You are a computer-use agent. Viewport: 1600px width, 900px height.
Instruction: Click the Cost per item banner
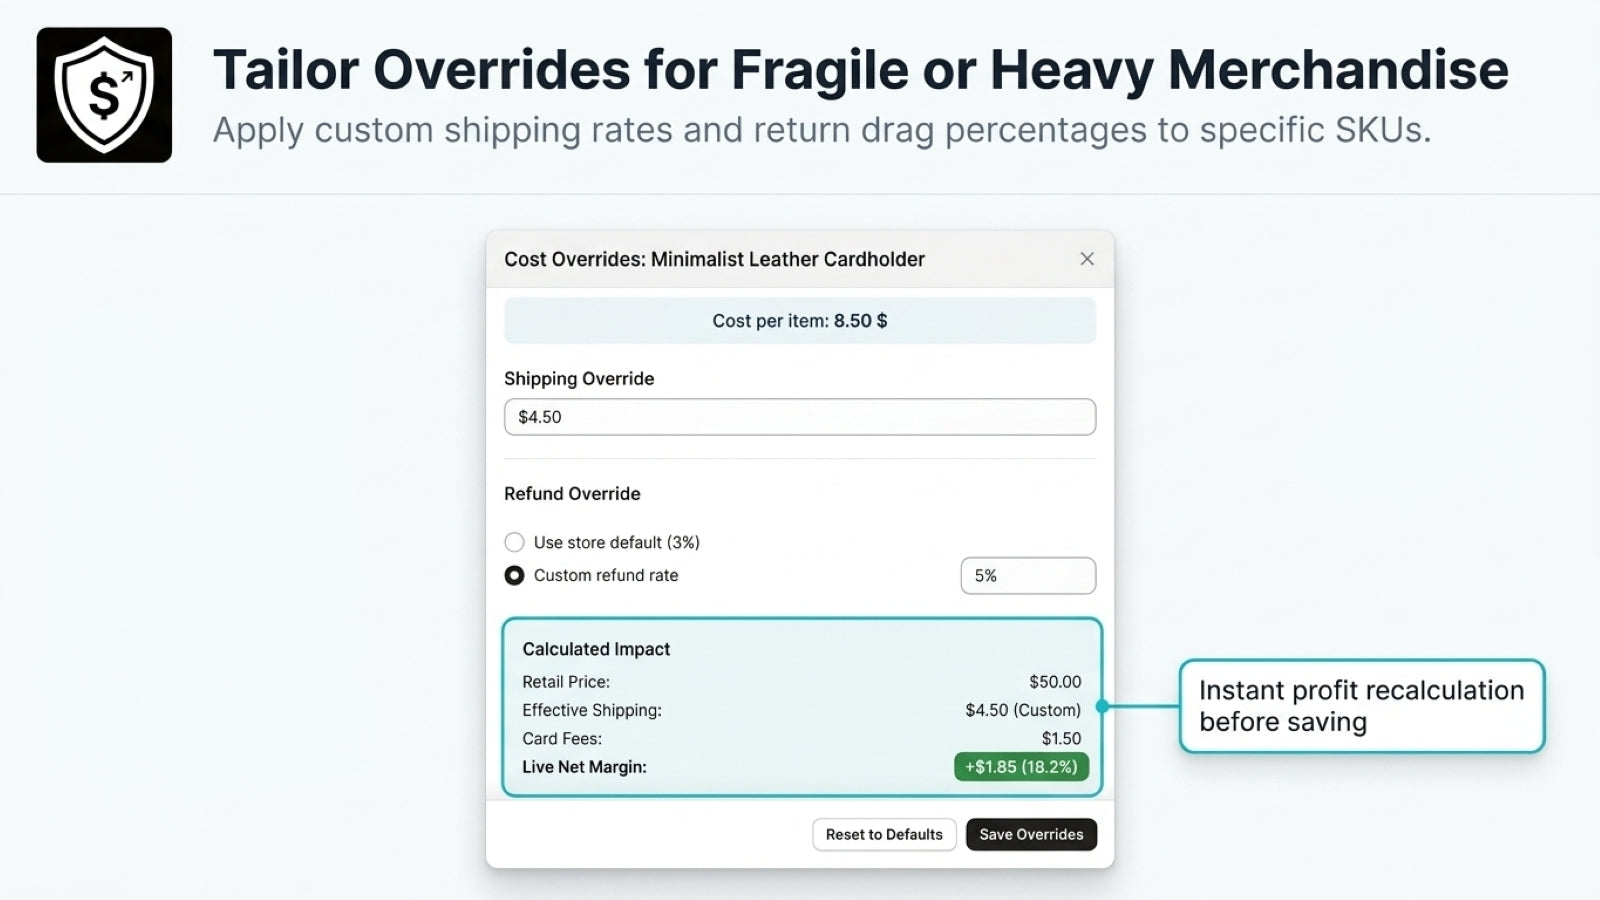800,321
